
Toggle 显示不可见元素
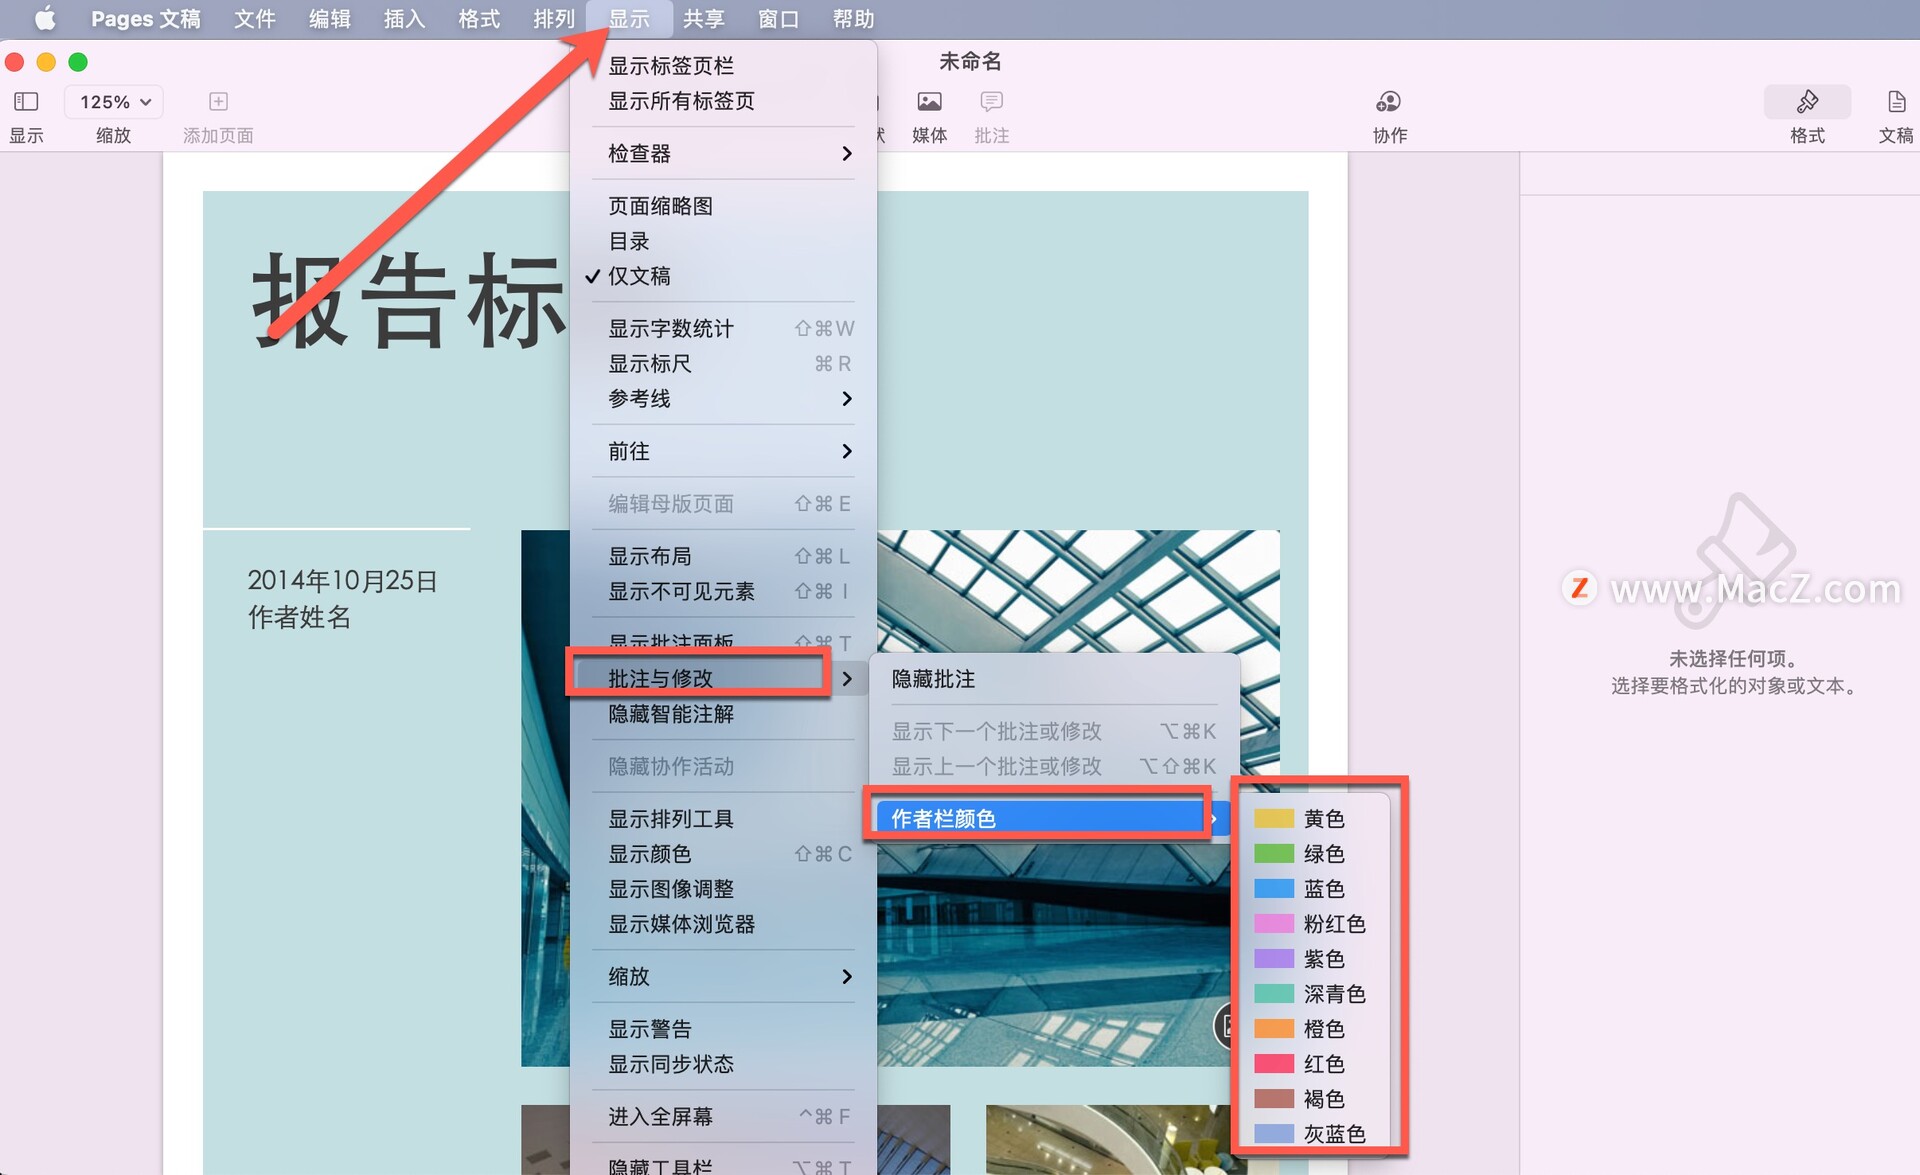click(723, 591)
